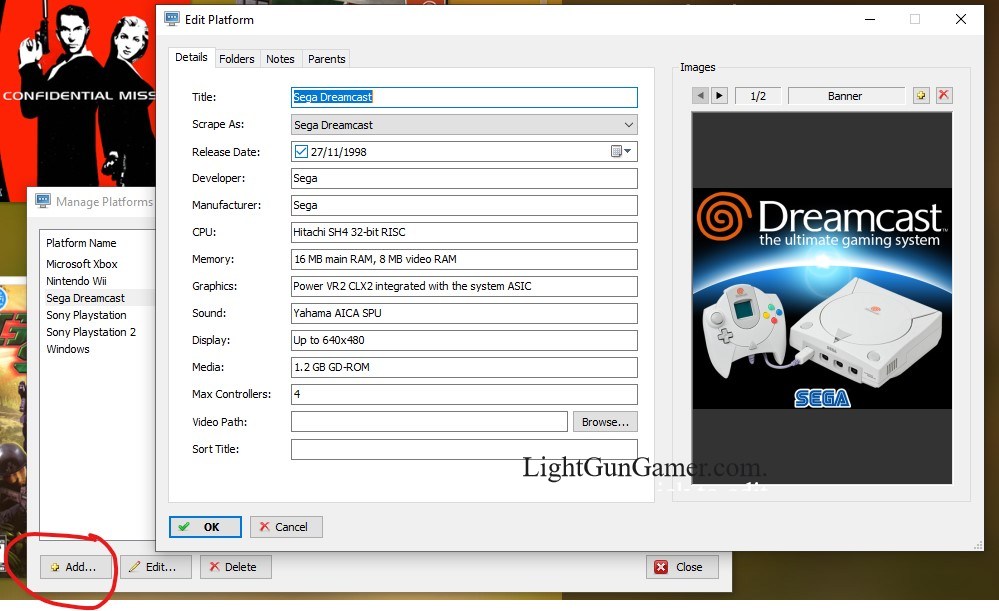Viewport: 999px width, 611px height.
Task: Click the 1/2 image counter
Action: (x=758, y=96)
